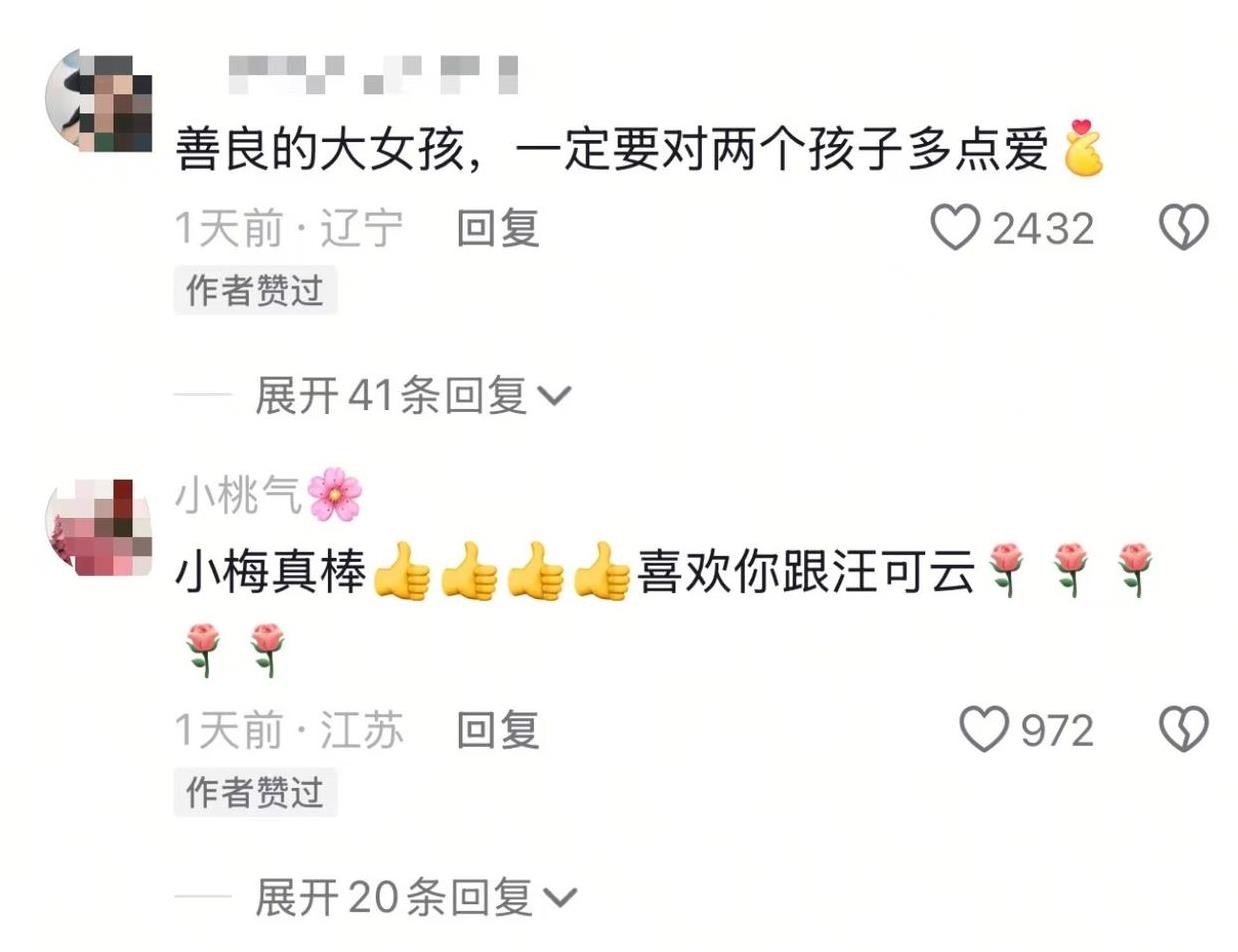Like the 小桃气 comment heart icon
1238x952 pixels.
[984, 730]
